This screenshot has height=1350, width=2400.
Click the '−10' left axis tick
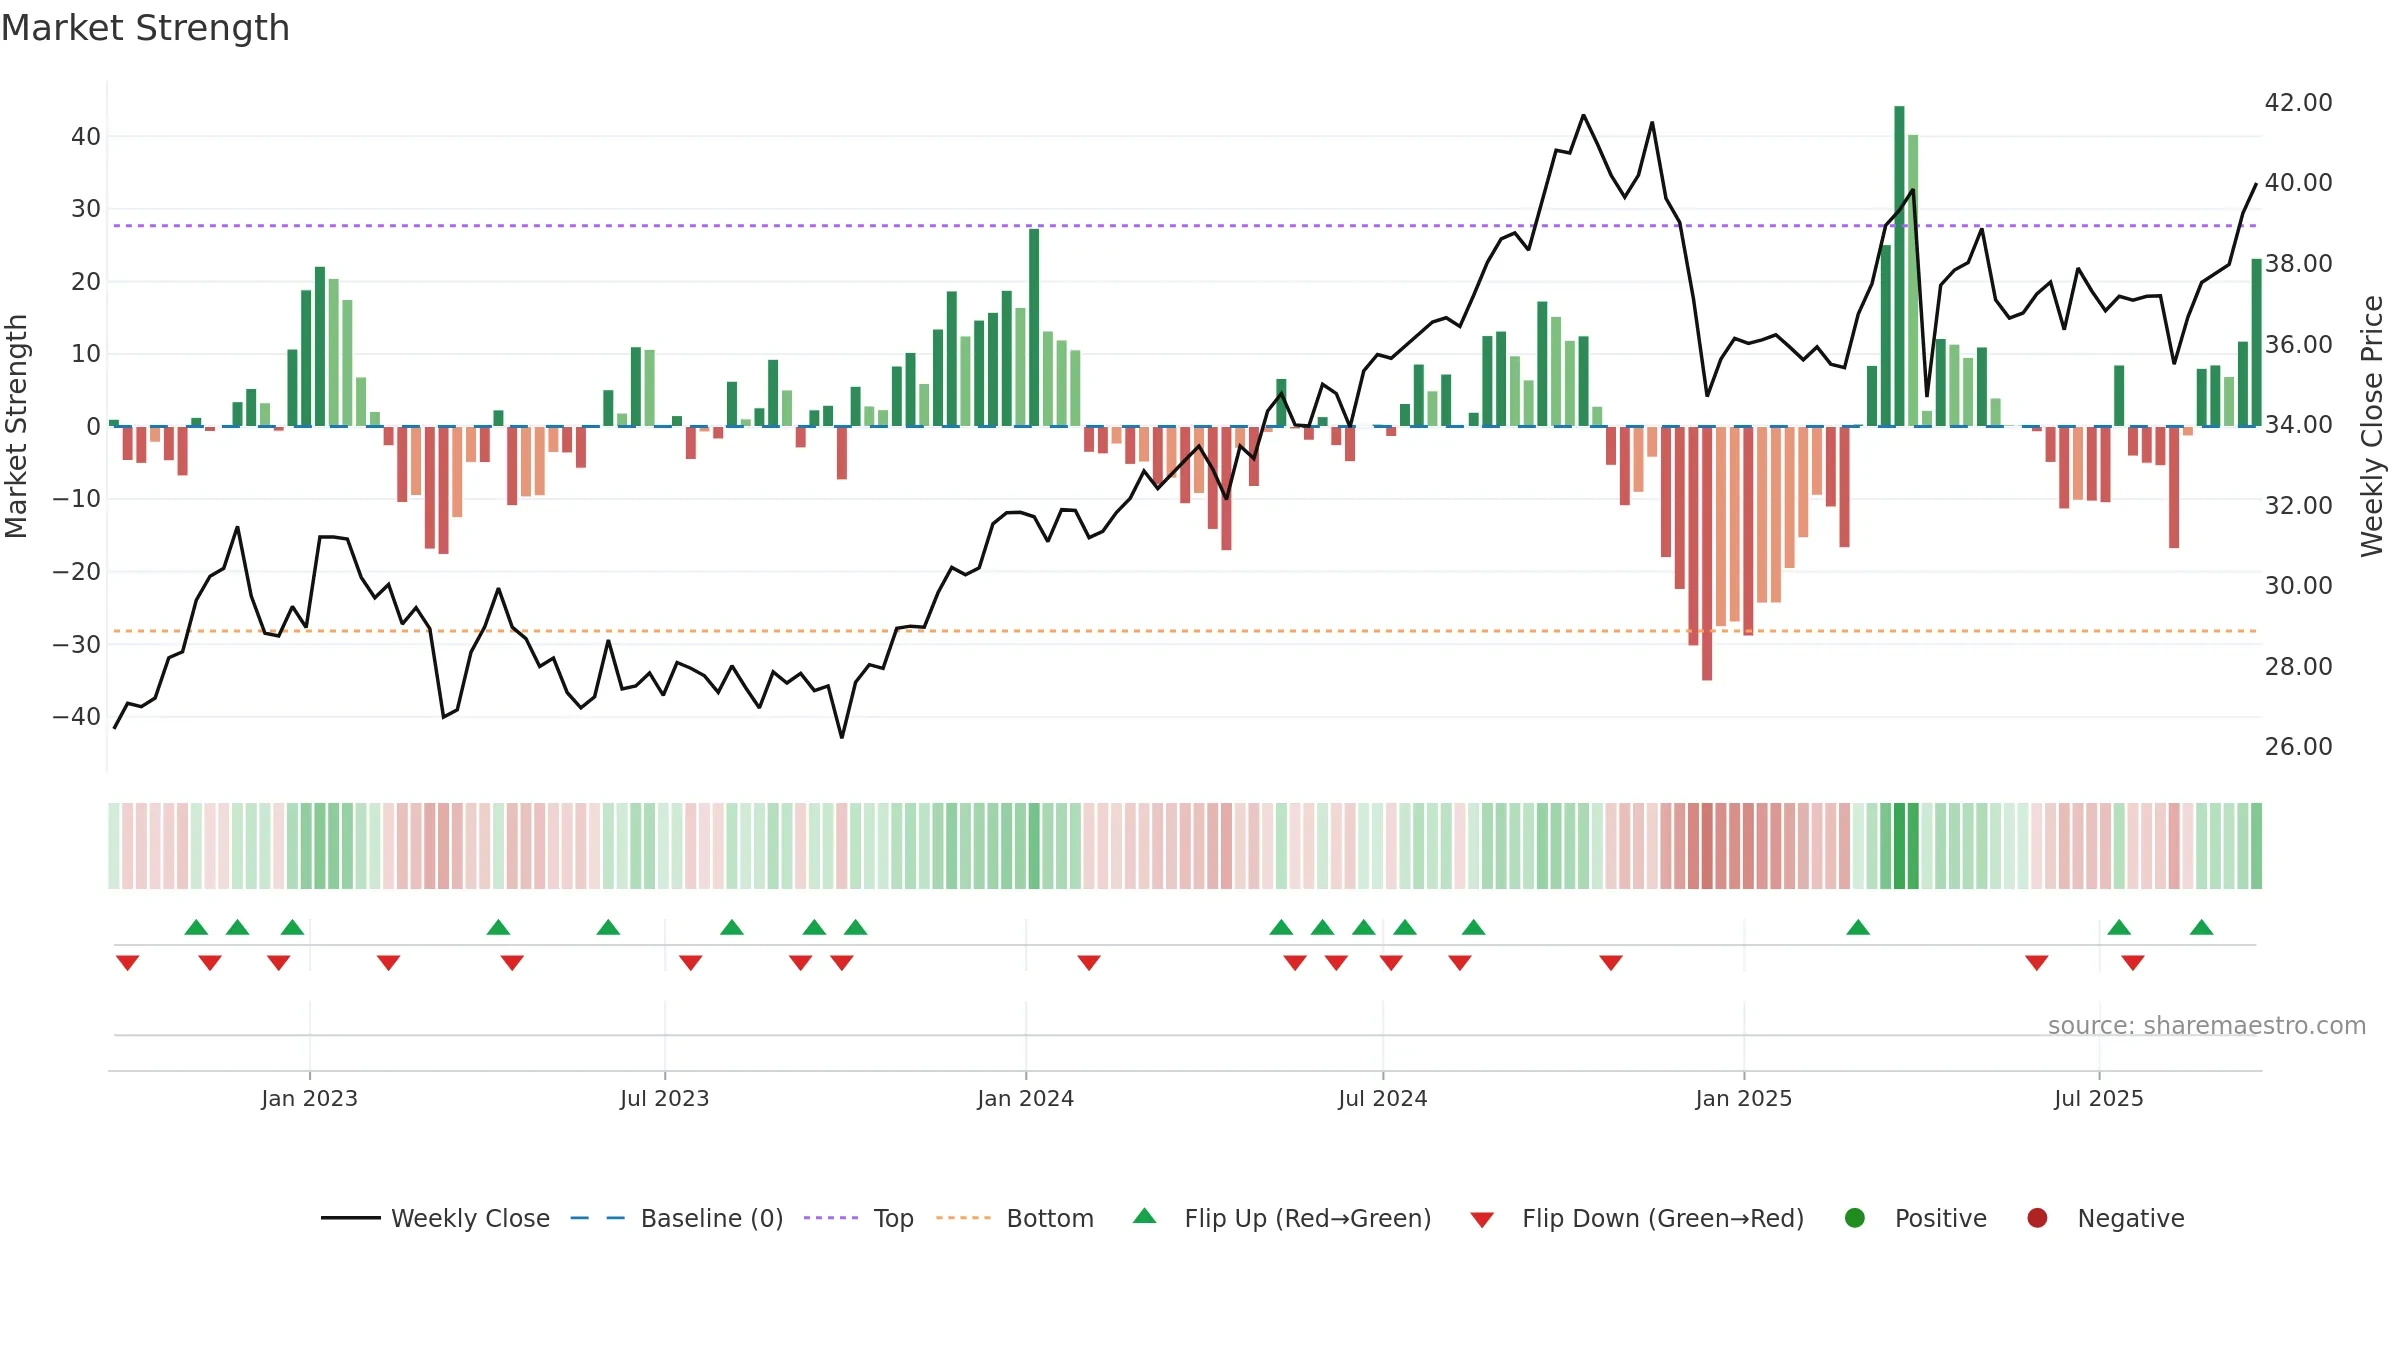click(x=77, y=499)
